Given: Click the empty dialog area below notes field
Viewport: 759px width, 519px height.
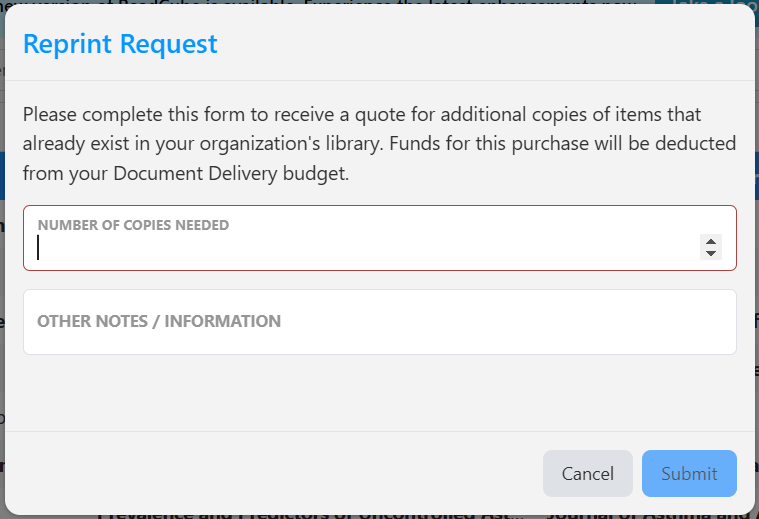Looking at the screenshot, I should pyautogui.click(x=379, y=392).
